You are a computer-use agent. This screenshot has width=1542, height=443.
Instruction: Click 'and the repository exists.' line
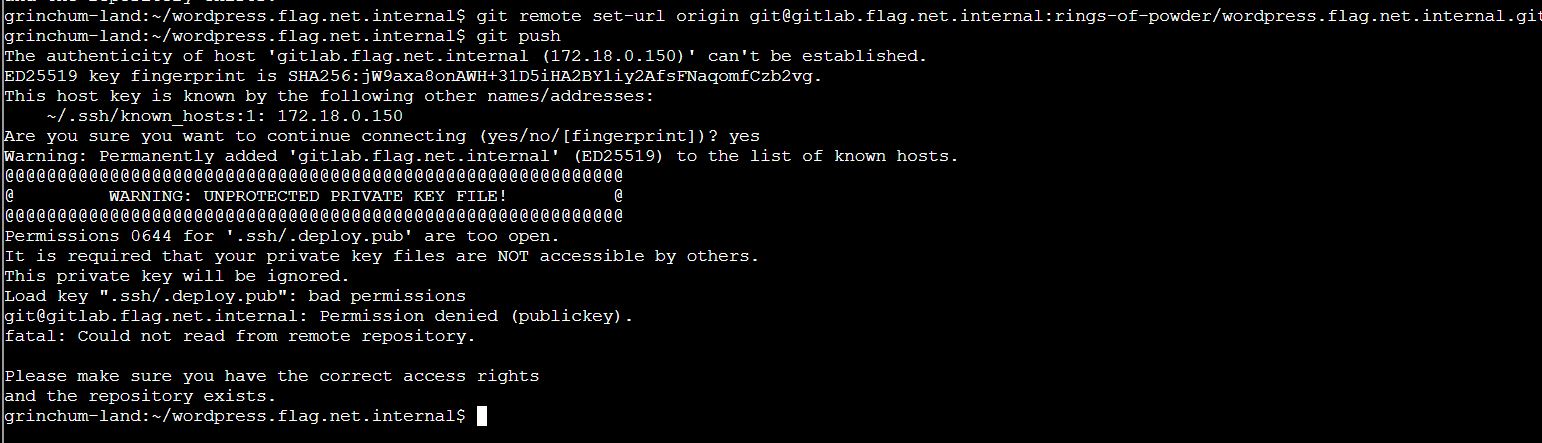(x=140, y=396)
